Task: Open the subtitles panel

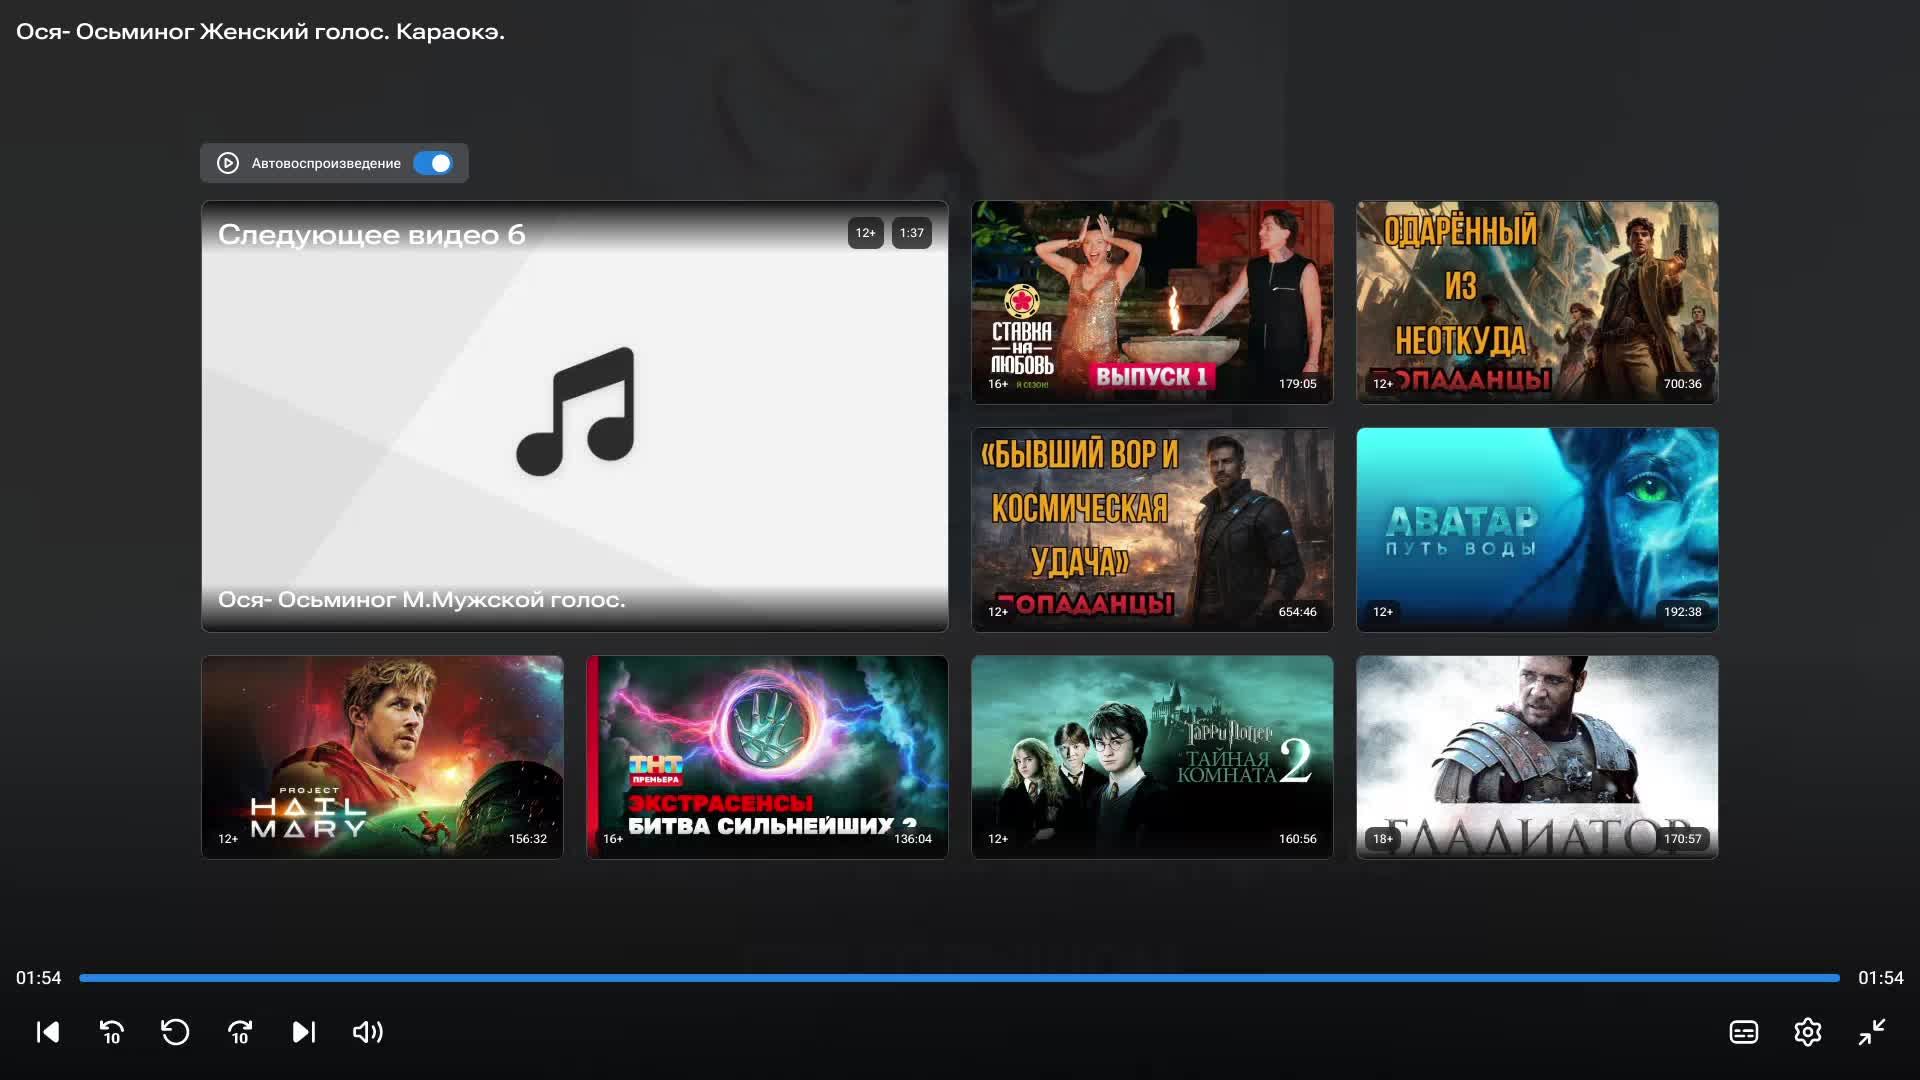Action: point(1744,1032)
